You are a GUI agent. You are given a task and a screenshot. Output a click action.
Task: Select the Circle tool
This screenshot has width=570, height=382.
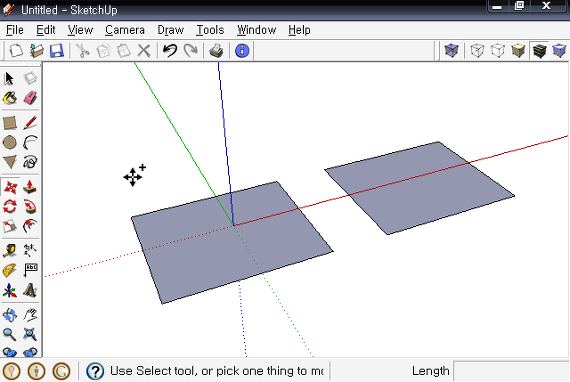click(10, 142)
